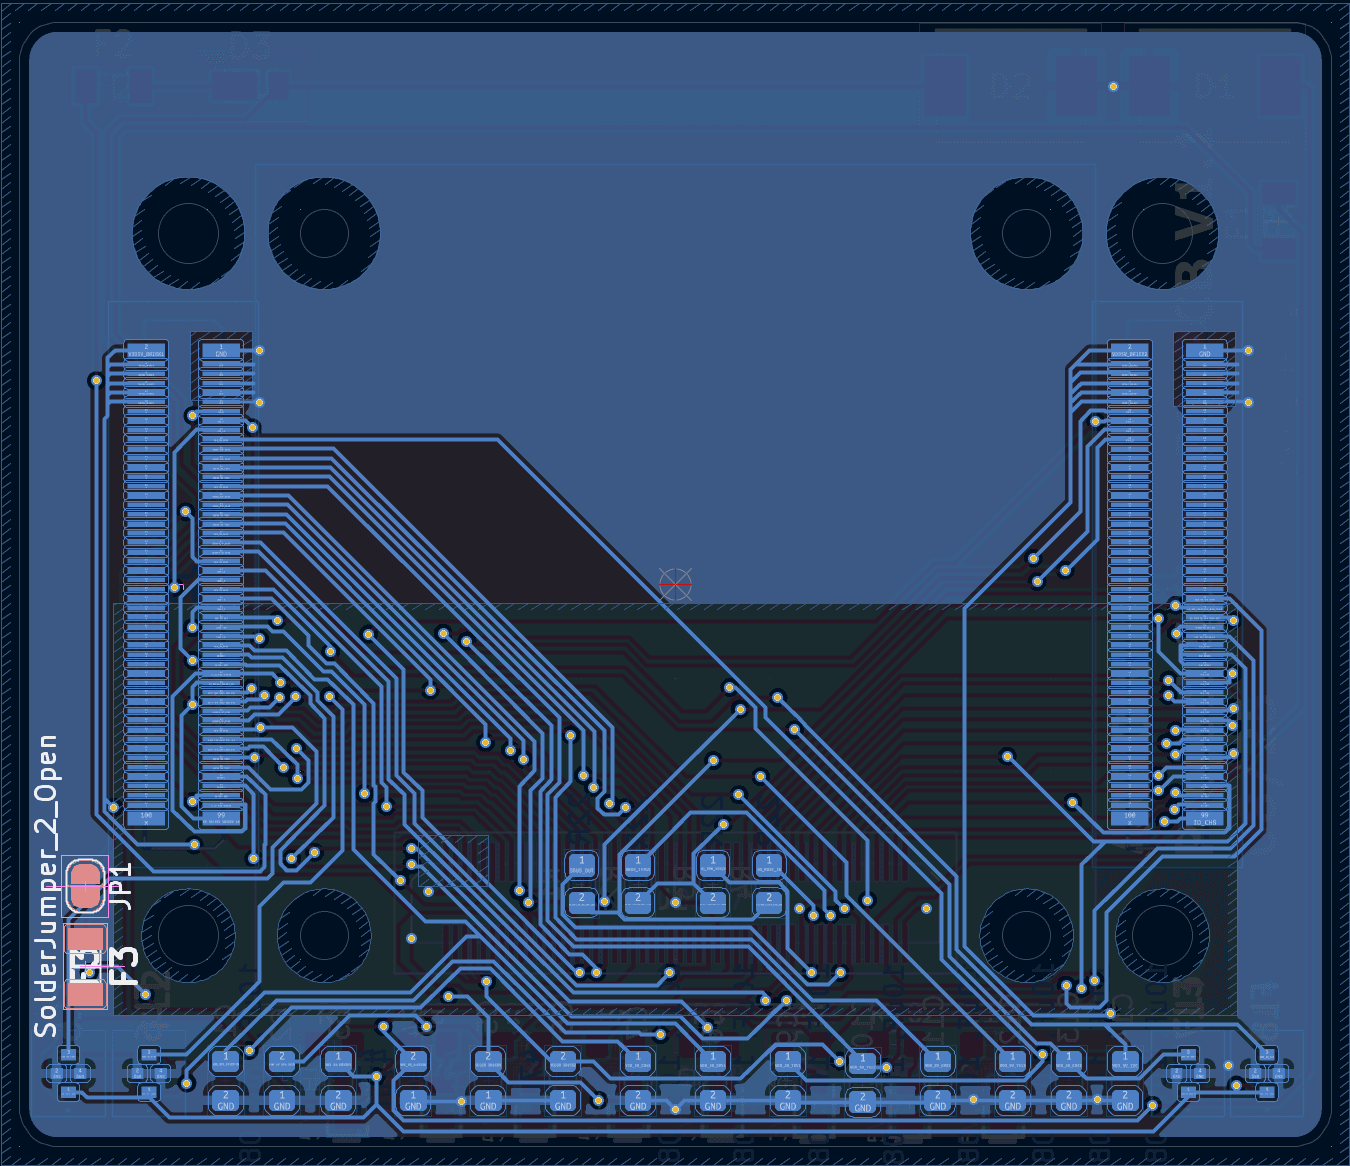Select the salmon JP1 solder jumper pad
The image size is (1350, 1166).
pyautogui.click(x=85, y=886)
